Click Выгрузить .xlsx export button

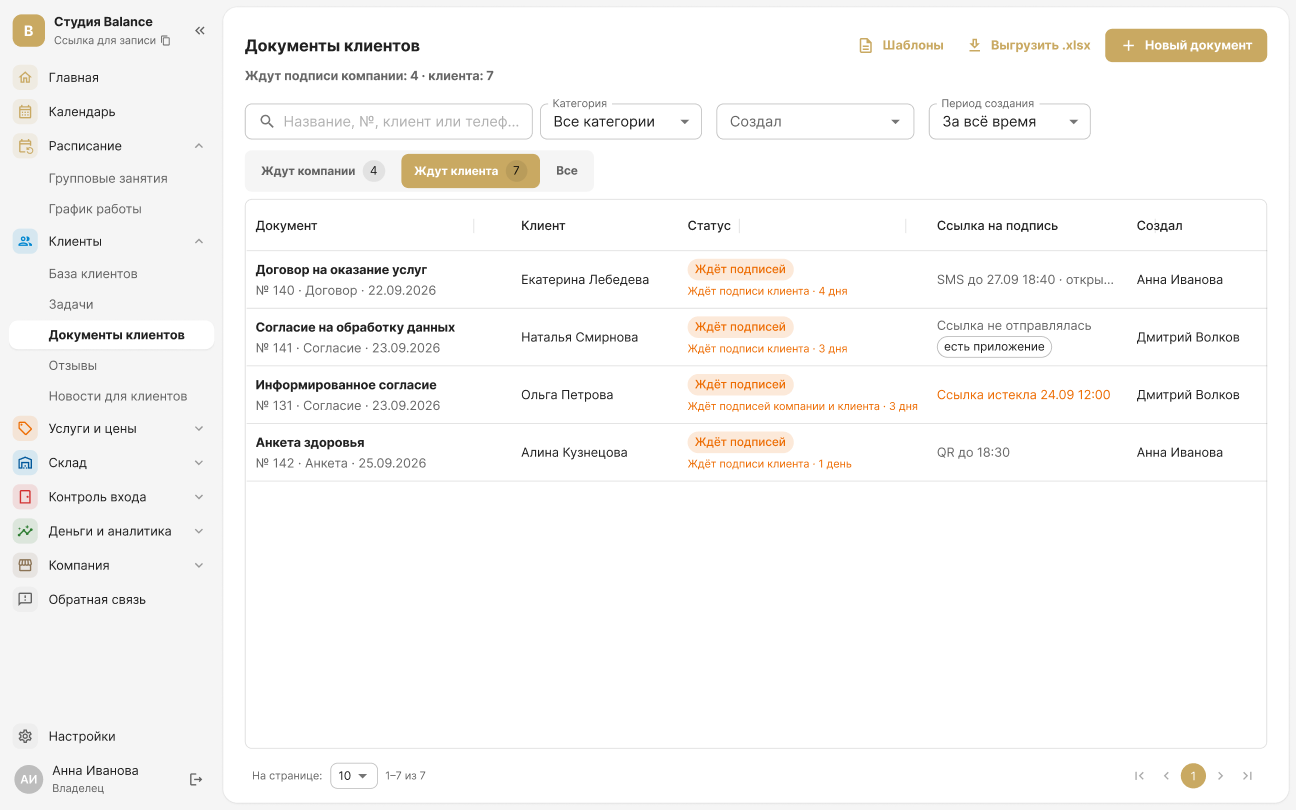pos(1029,45)
